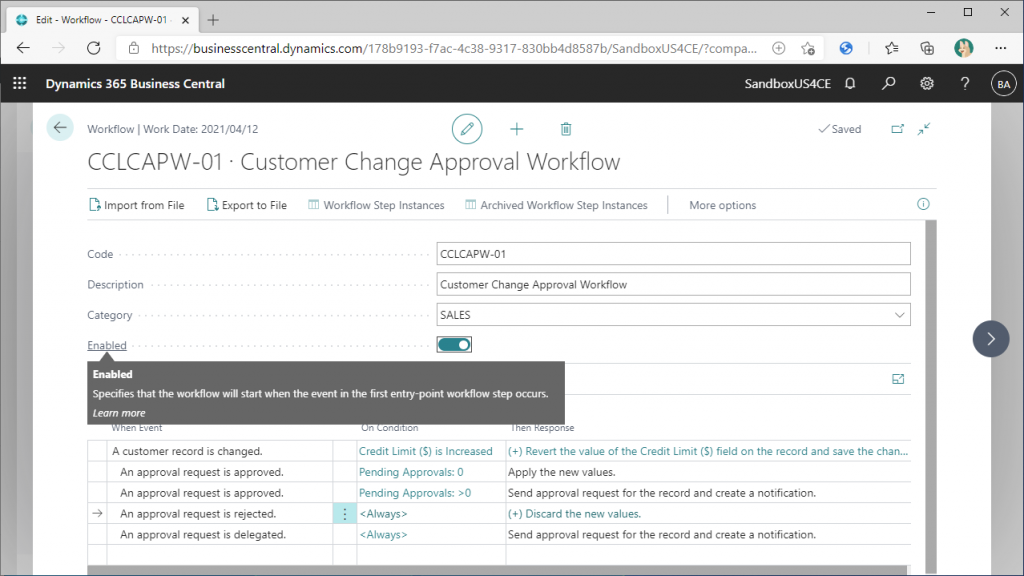Open the Pending Approvals: 0 condition
Image resolution: width=1024 pixels, height=576 pixels.
(411, 472)
